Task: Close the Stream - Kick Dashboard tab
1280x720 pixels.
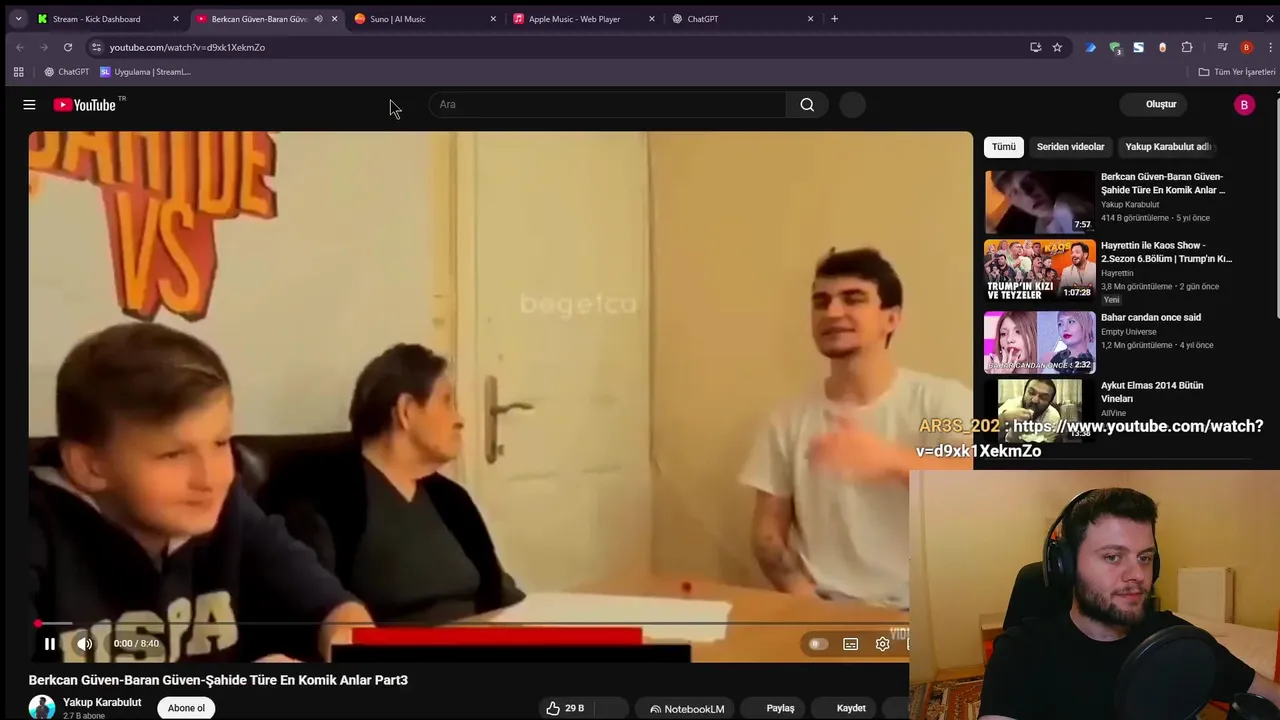Action: click(x=176, y=19)
